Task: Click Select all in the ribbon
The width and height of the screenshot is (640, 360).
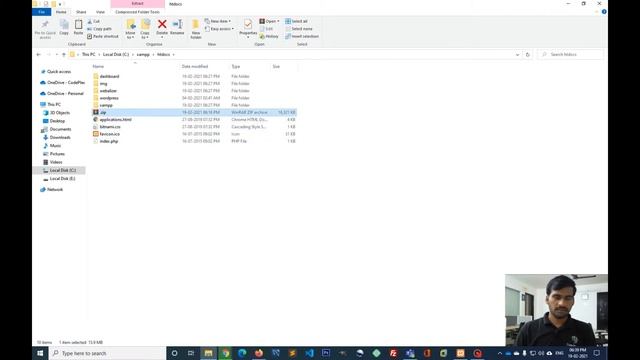Action: tap(296, 21)
